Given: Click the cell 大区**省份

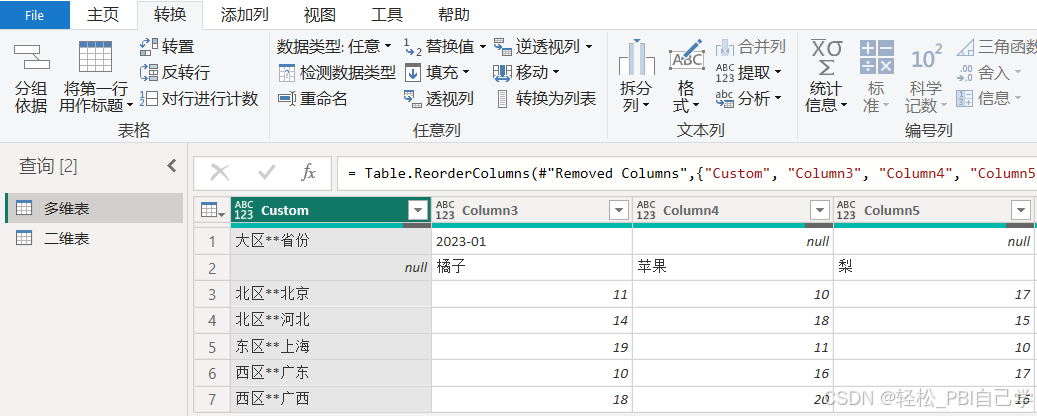Looking at the screenshot, I should tap(331, 241).
